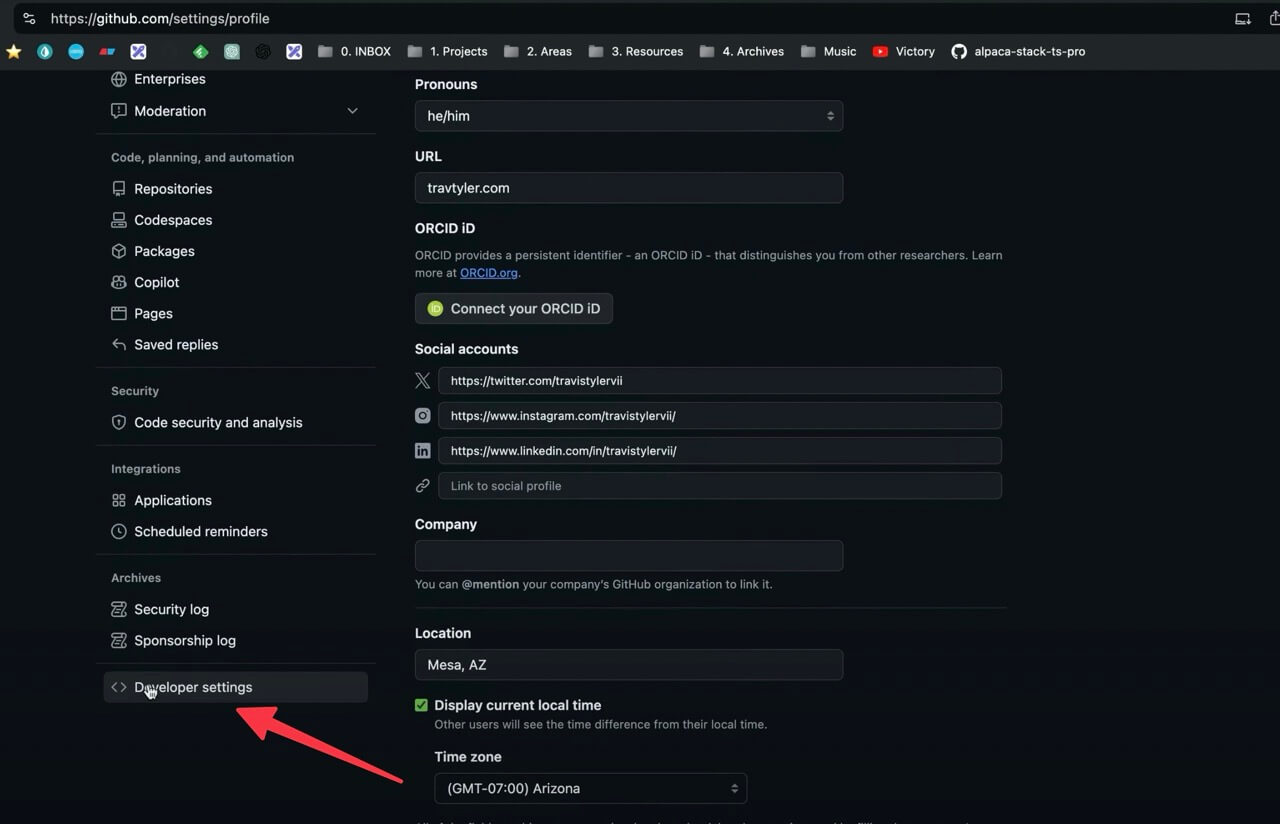1280x824 pixels.
Task: Open the ORCID.org link
Action: 488,272
